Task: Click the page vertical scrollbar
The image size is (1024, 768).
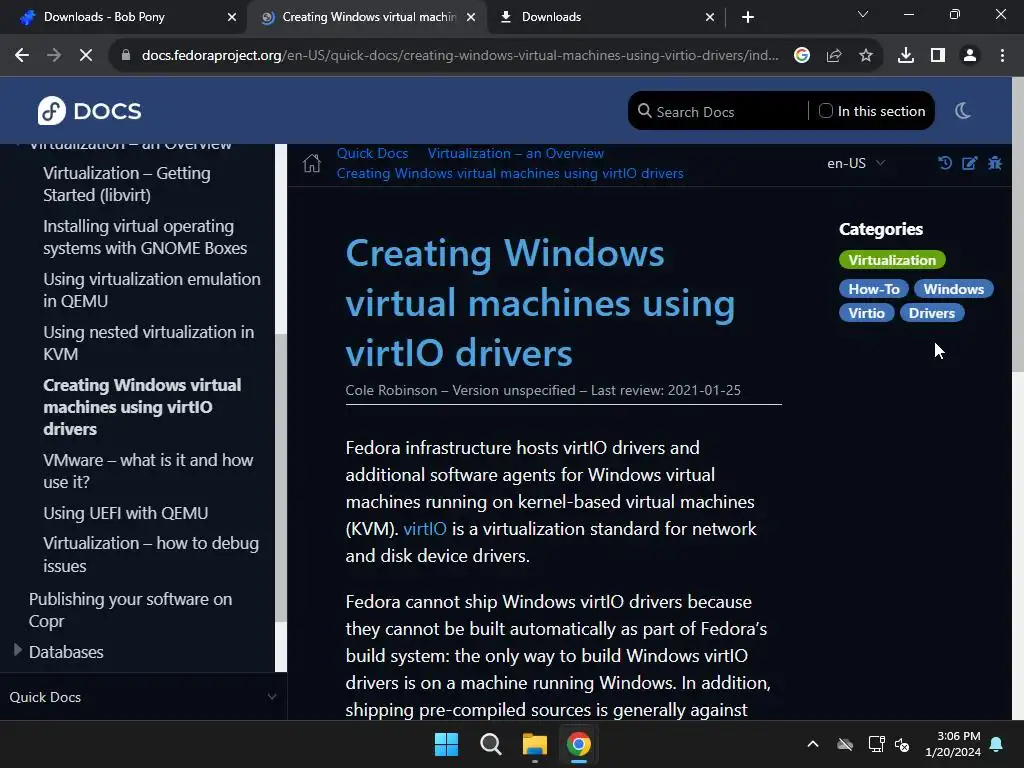Action: tap(1017, 225)
